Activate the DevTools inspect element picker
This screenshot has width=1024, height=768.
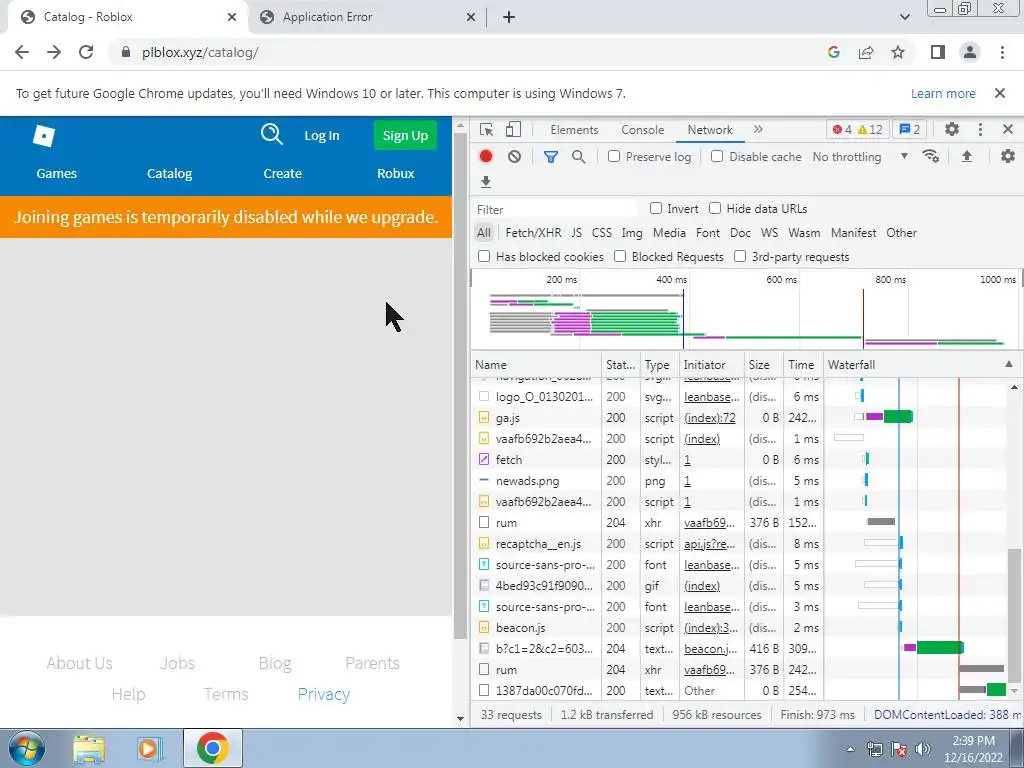coord(486,129)
